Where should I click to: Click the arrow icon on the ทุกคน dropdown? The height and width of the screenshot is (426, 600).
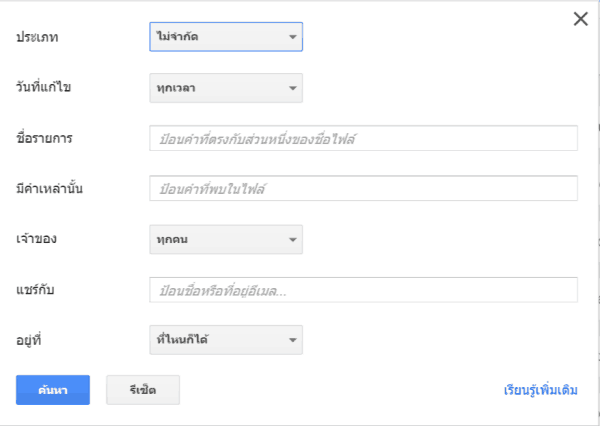292,241
